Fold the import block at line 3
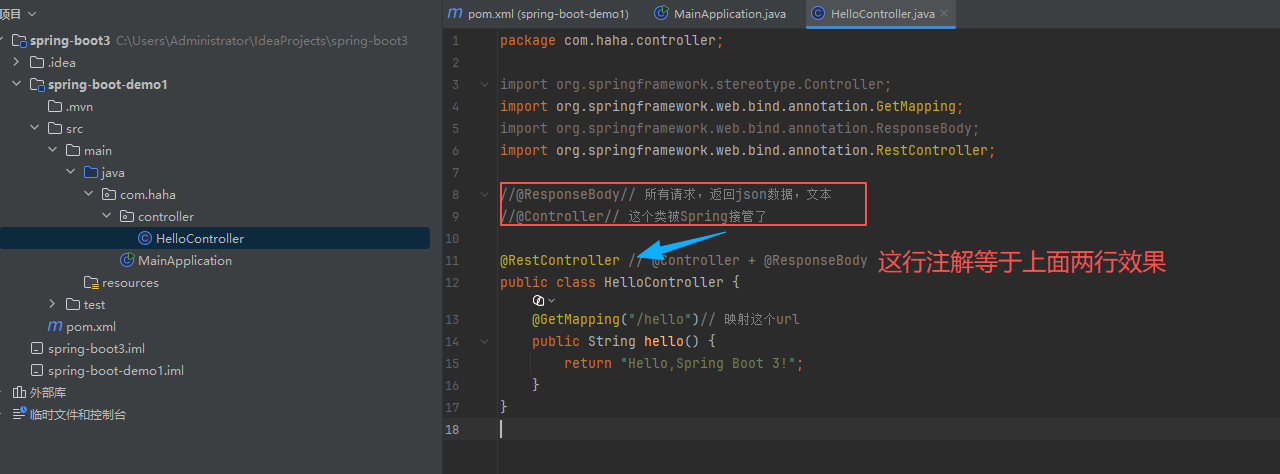1280x474 pixels. [484, 84]
